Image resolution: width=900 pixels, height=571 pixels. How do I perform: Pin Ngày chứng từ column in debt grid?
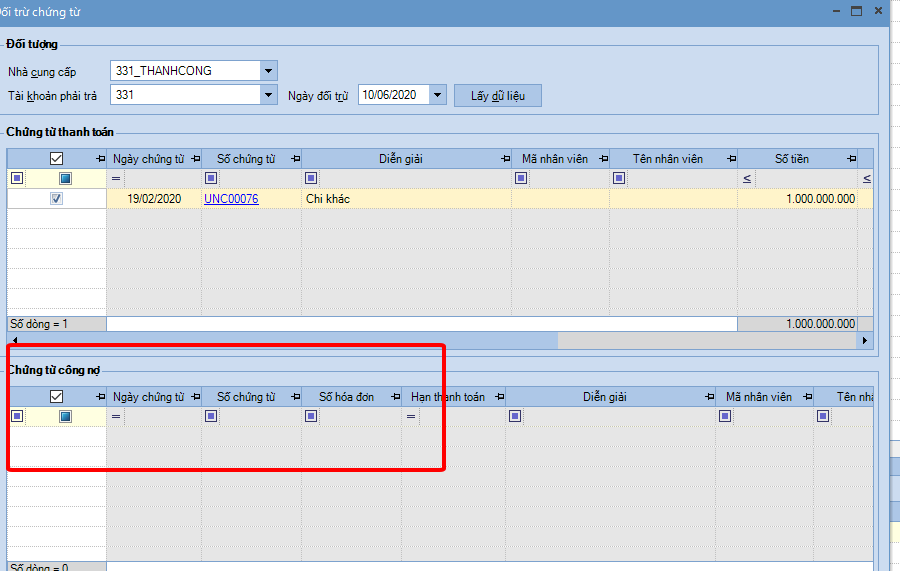[x=196, y=397]
